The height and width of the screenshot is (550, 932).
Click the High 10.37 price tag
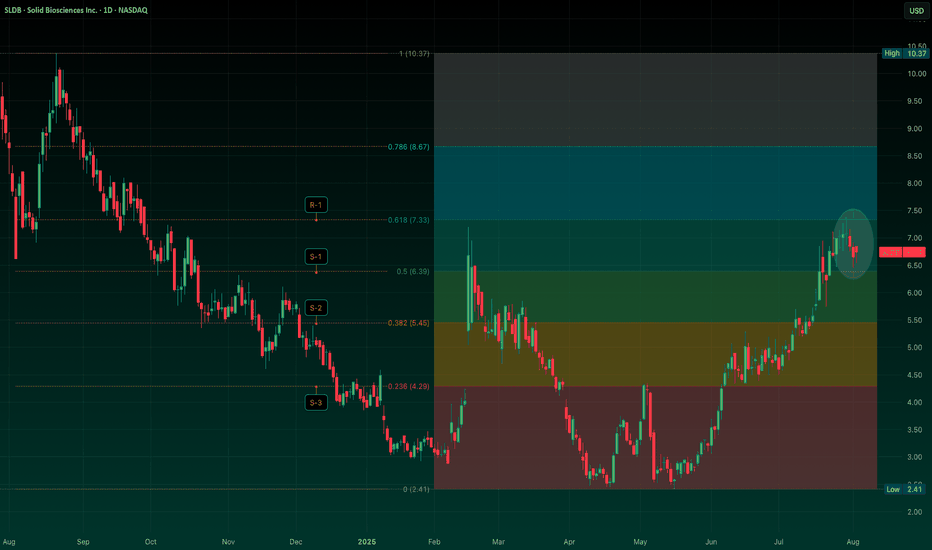(905, 54)
